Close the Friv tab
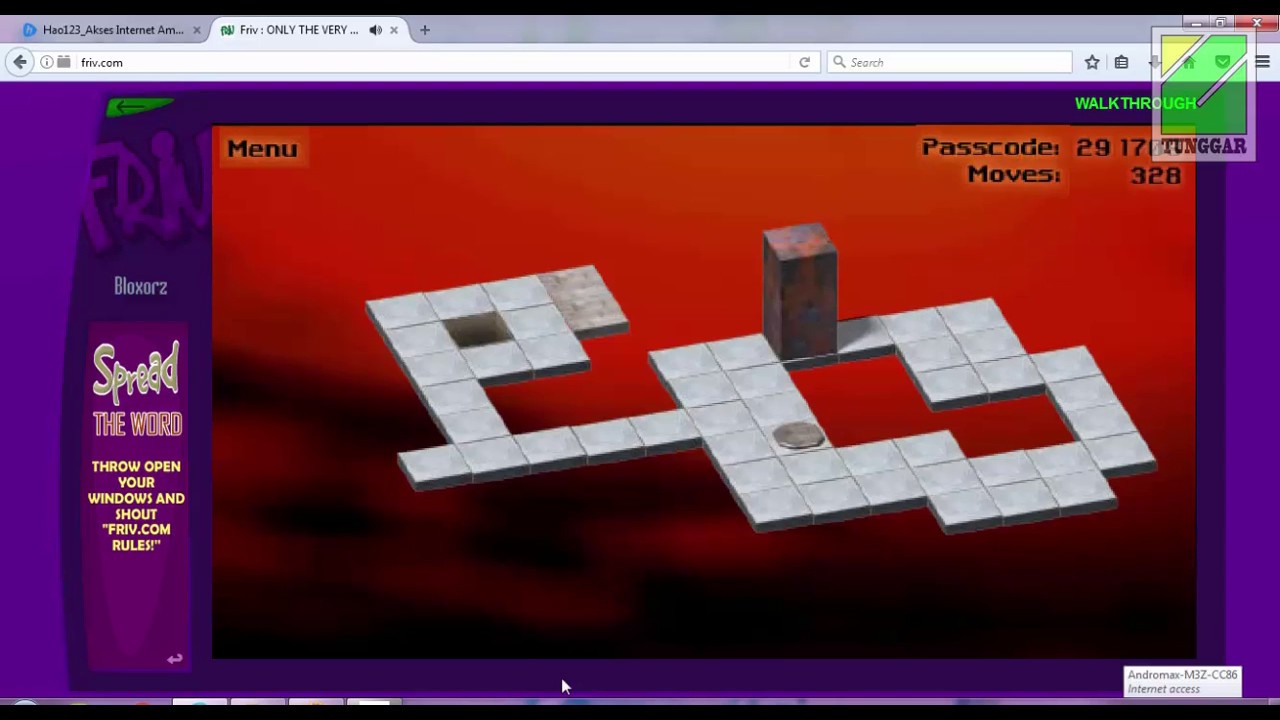This screenshot has width=1280, height=720. 394,30
